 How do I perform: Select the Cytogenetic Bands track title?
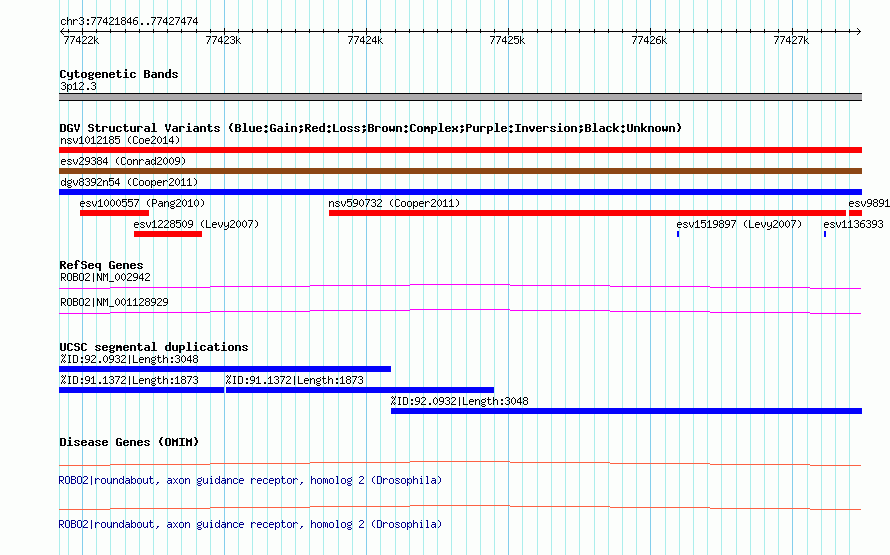point(119,74)
